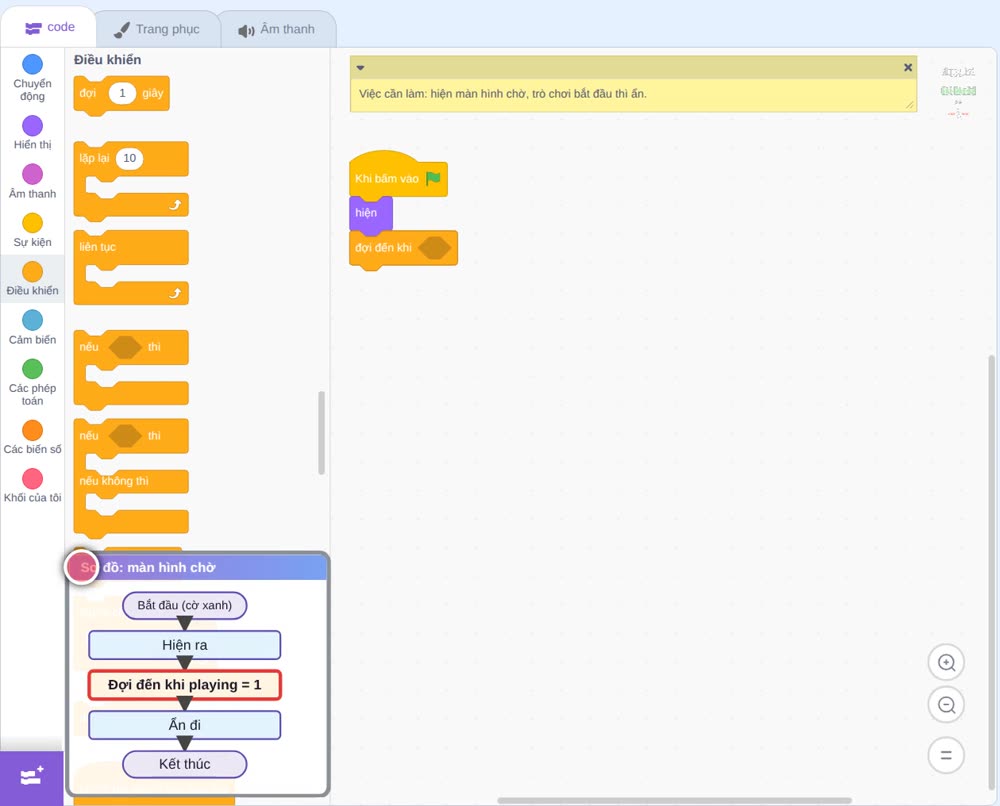Click the block palette vertical scrollbar
Image resolution: width=1000 pixels, height=806 pixels.
point(321,433)
